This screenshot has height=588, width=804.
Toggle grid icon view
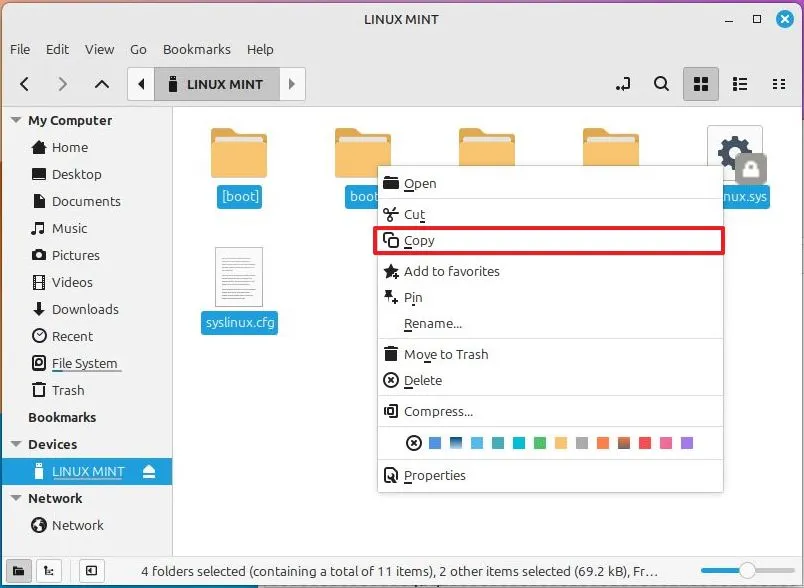[x=700, y=84]
